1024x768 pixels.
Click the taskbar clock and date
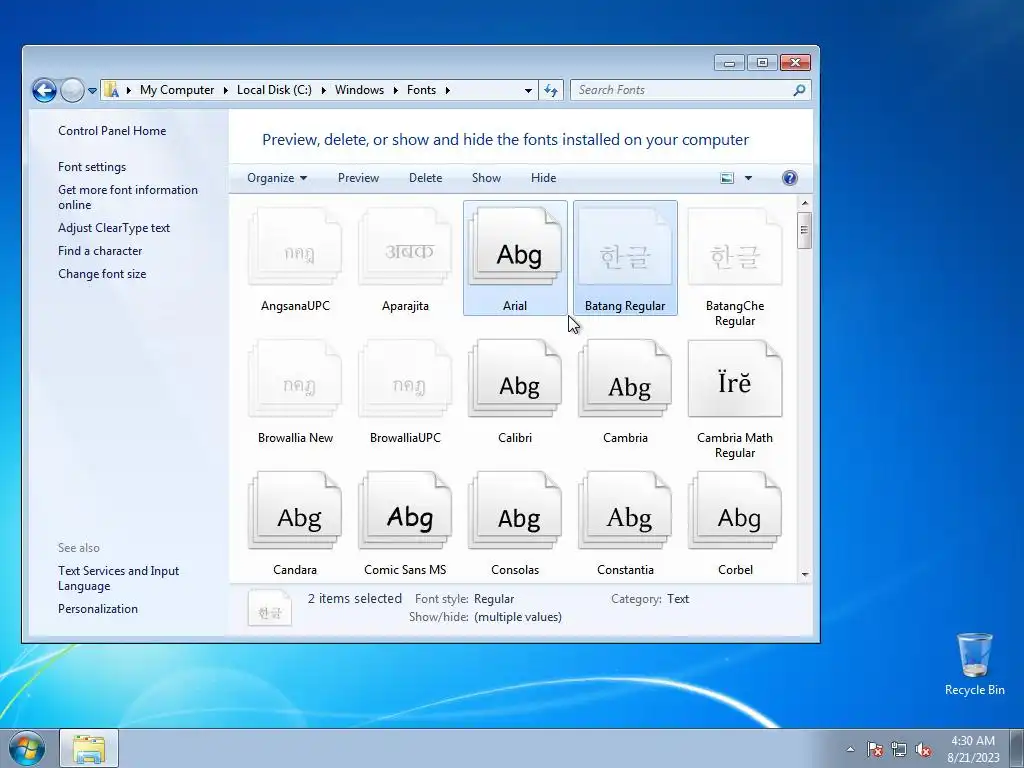coord(973,749)
